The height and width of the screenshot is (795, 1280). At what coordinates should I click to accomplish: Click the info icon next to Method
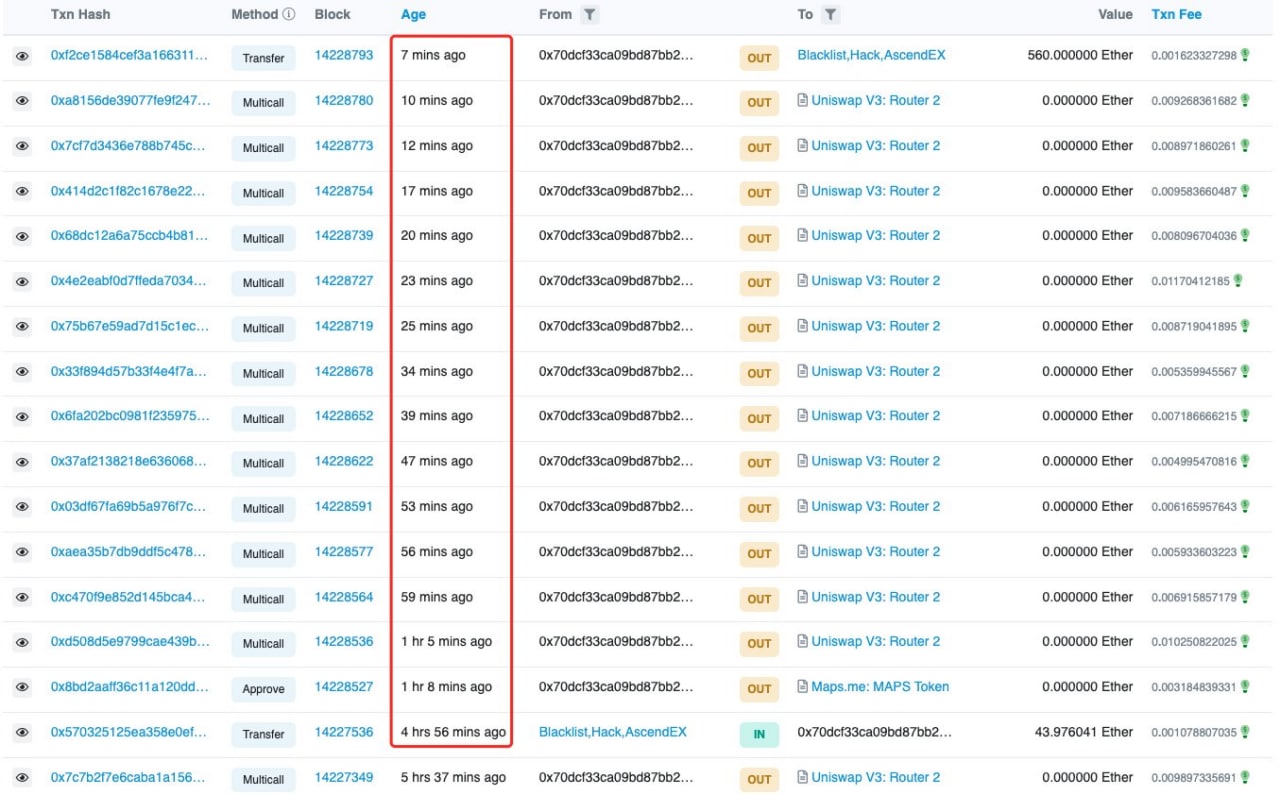pos(289,15)
